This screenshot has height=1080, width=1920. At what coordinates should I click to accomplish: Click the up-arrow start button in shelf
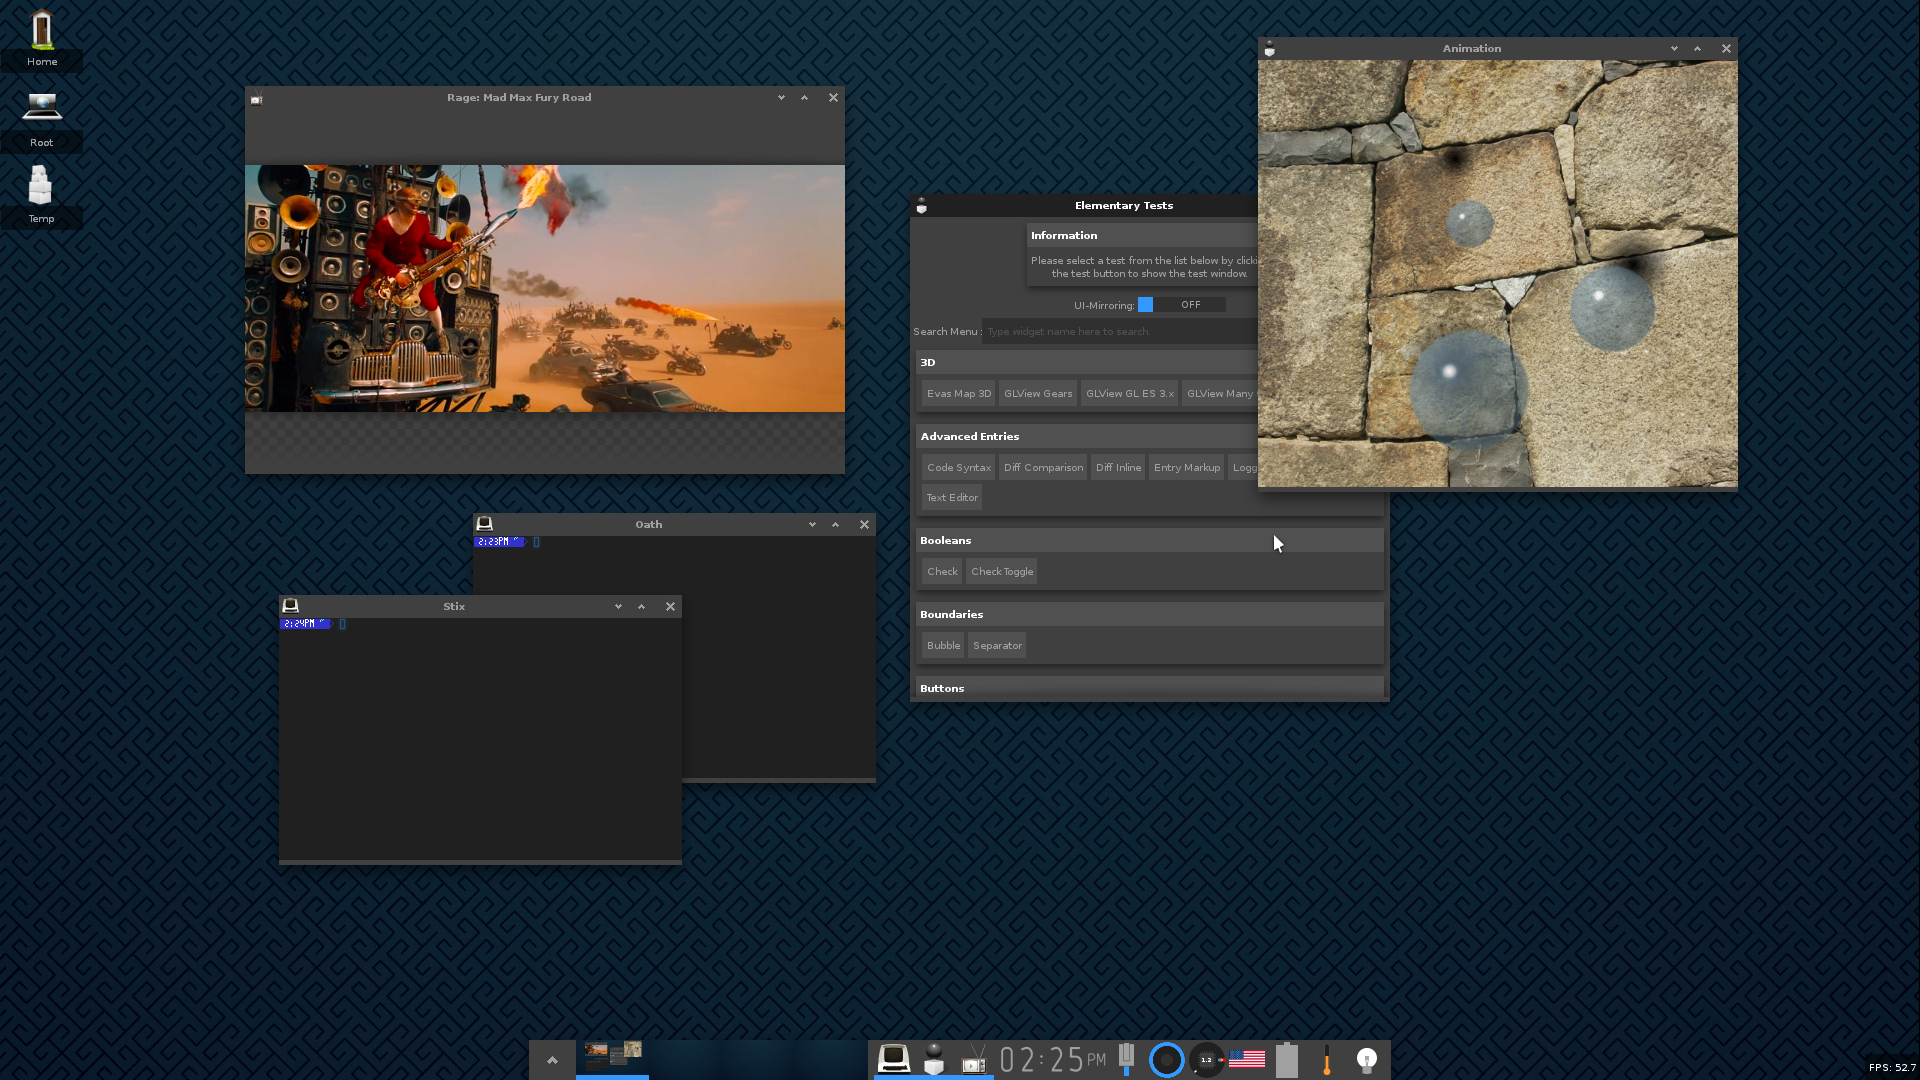click(x=552, y=1060)
